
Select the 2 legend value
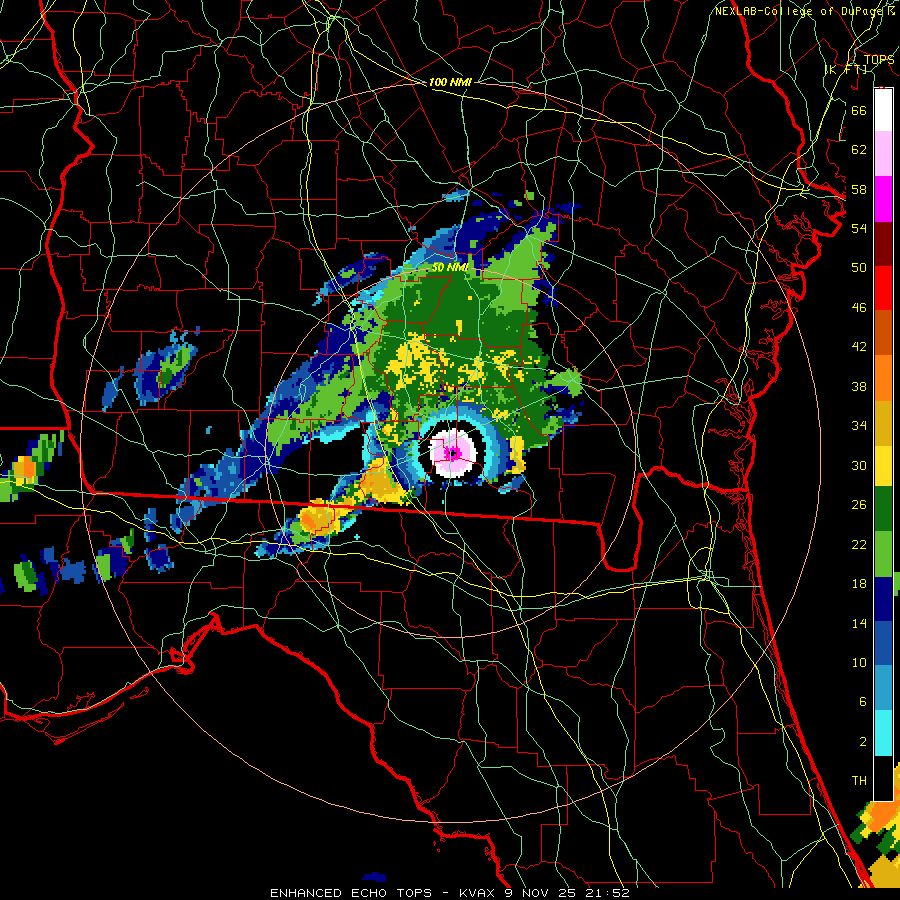point(862,742)
